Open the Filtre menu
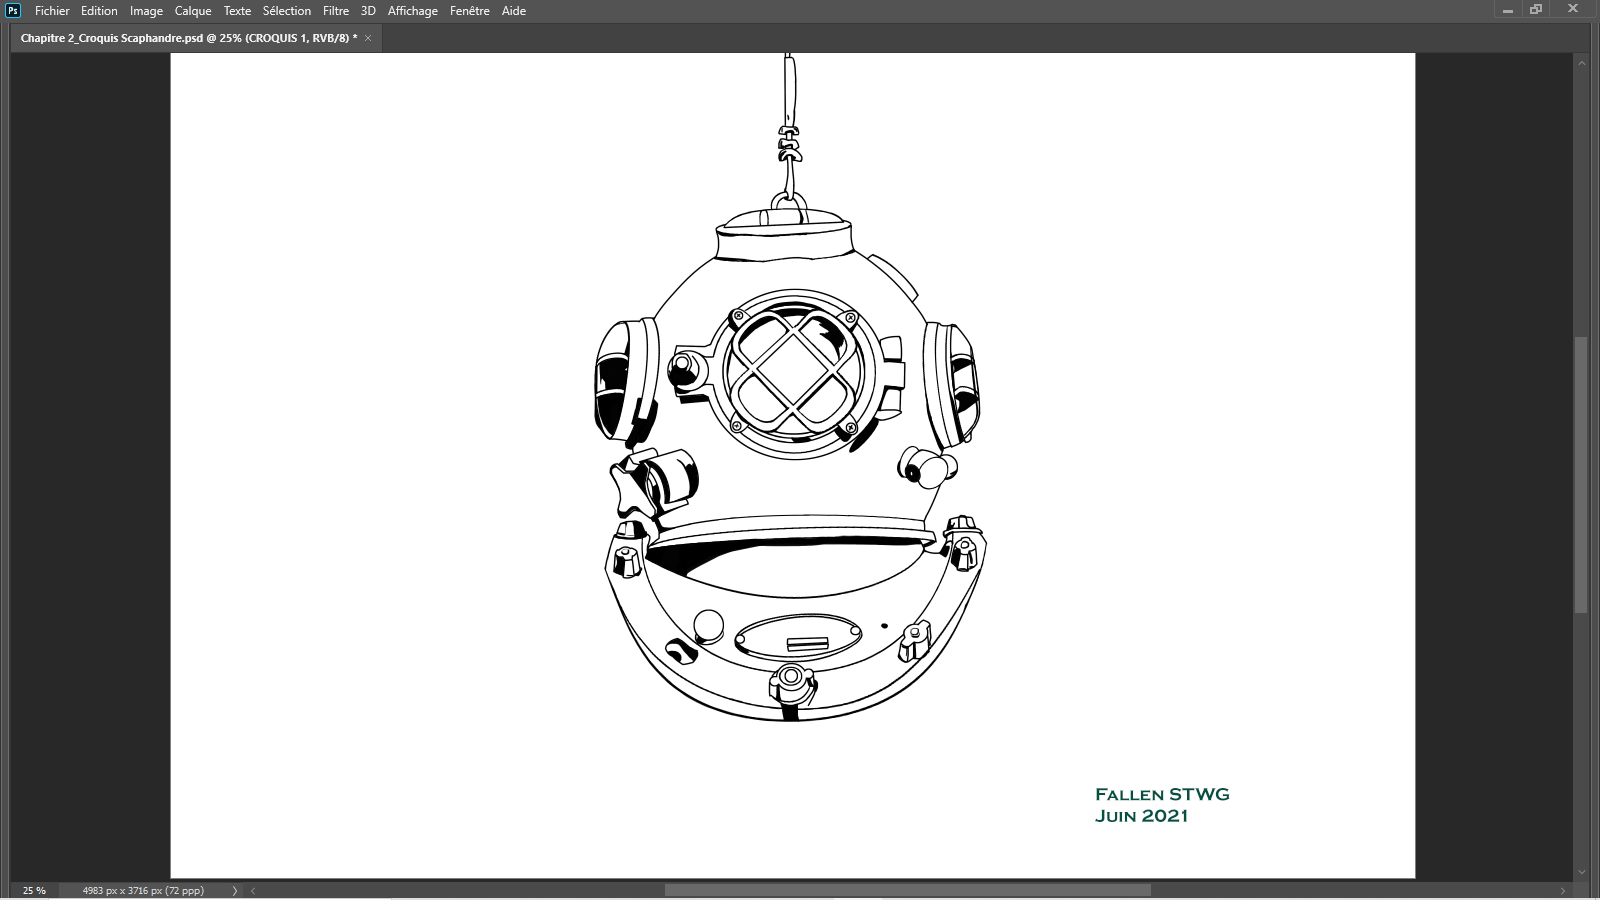The image size is (1600, 900). 336,11
